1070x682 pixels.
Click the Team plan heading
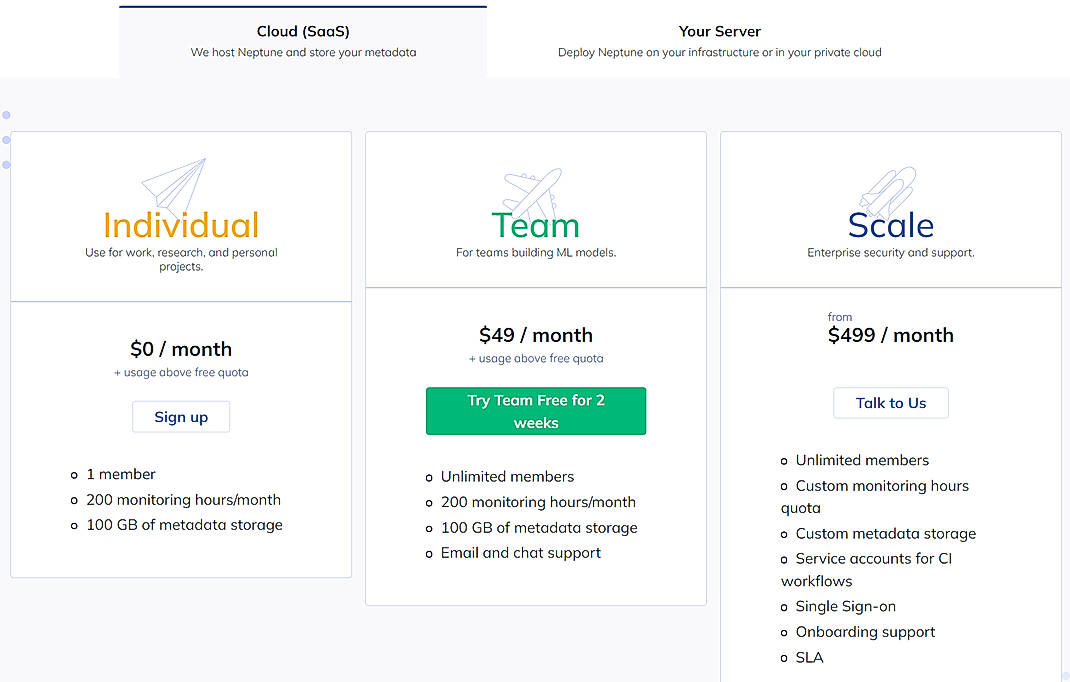tap(535, 226)
